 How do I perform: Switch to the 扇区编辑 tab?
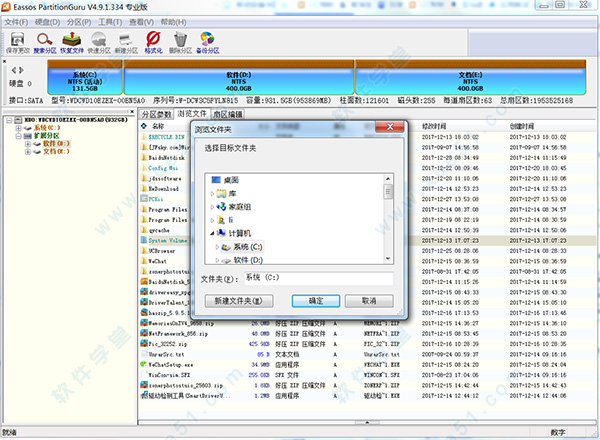228,114
